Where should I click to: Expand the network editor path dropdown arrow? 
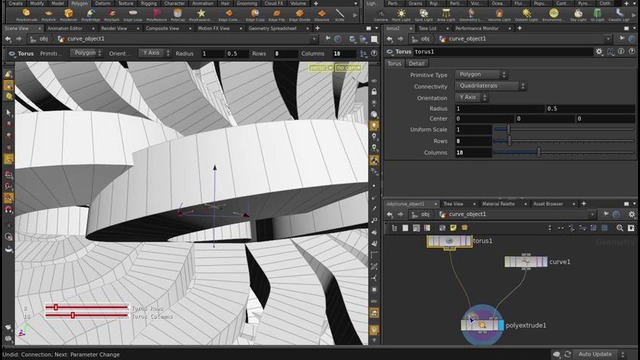(592, 214)
